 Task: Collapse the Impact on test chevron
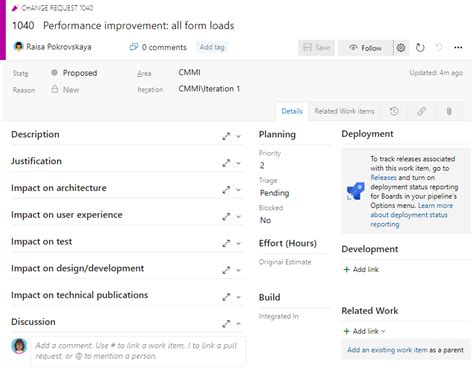(x=238, y=243)
